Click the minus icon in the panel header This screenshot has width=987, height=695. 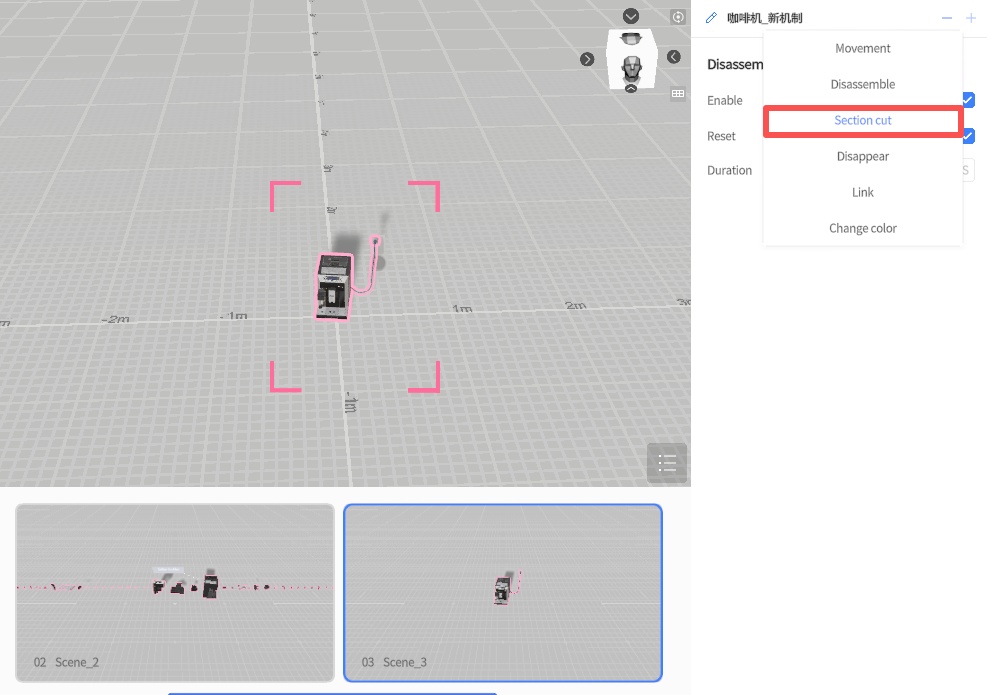coord(947,18)
